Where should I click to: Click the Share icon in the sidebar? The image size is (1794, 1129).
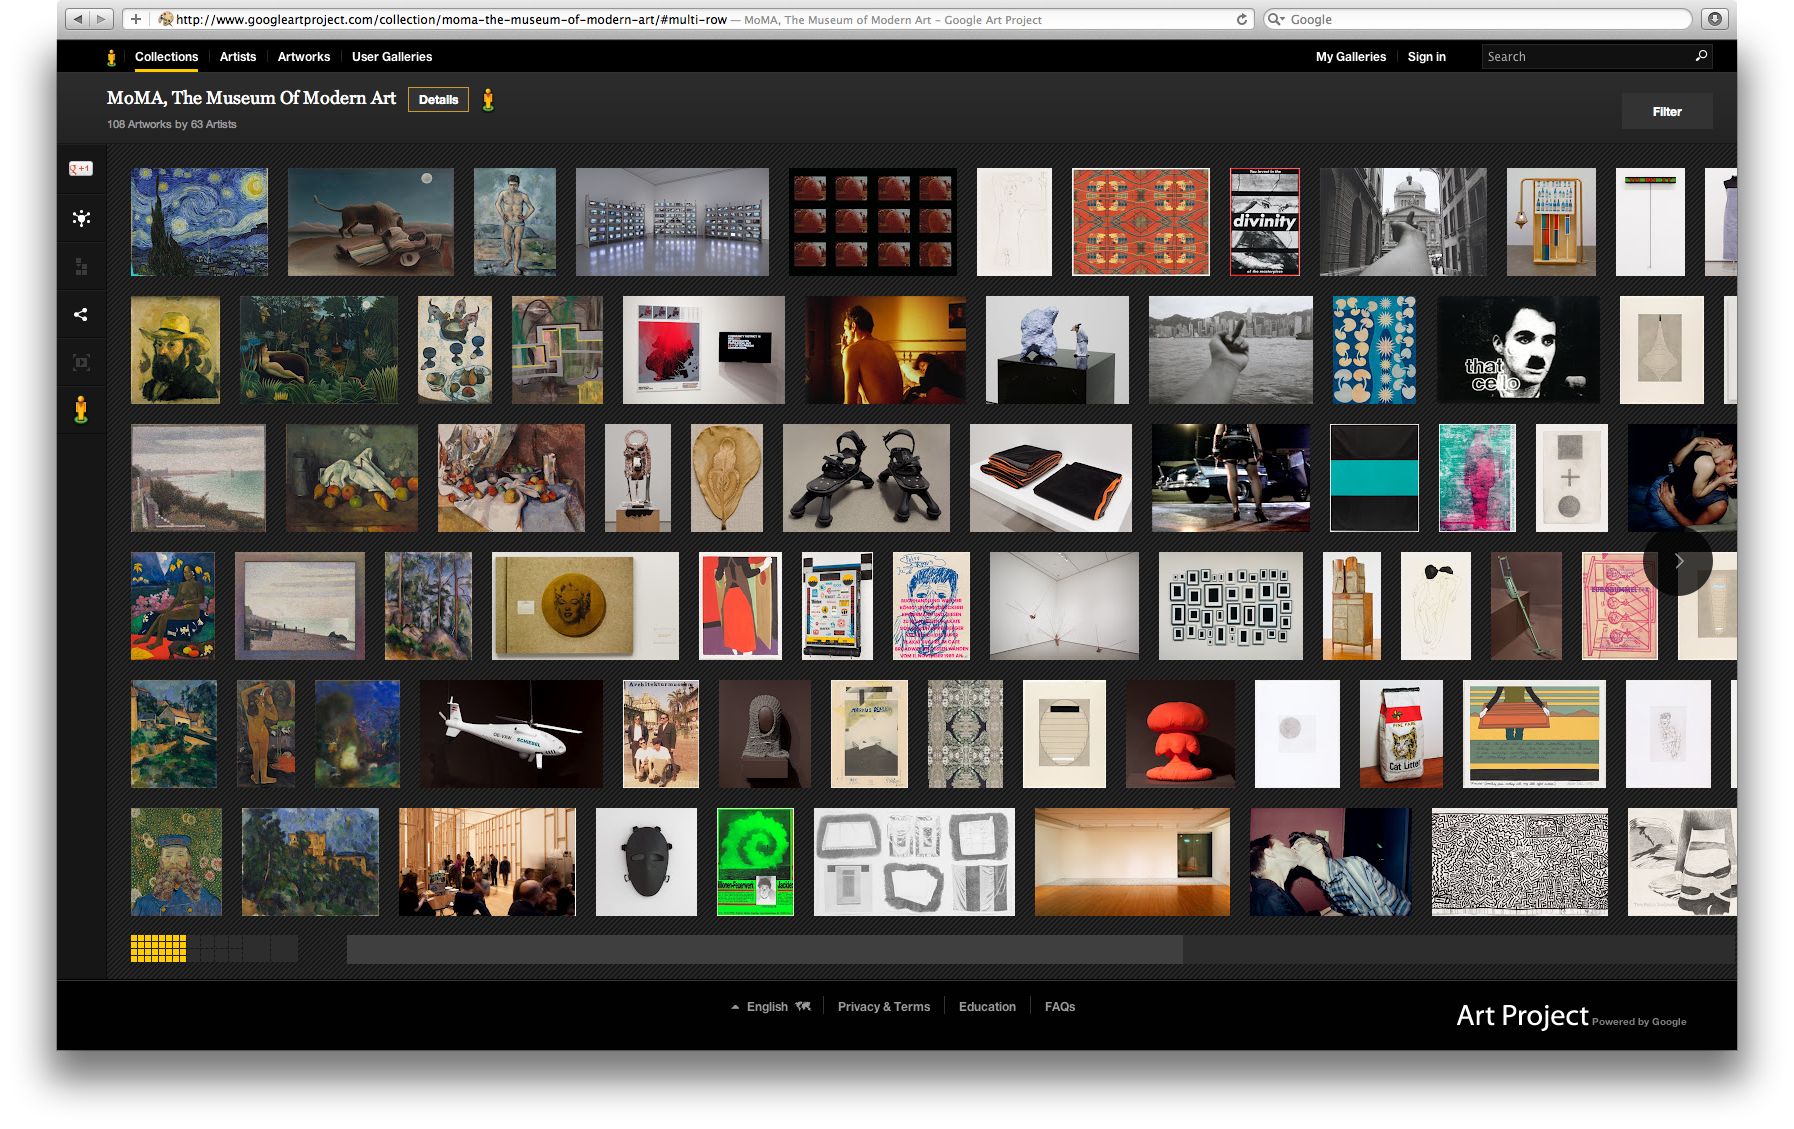81,314
